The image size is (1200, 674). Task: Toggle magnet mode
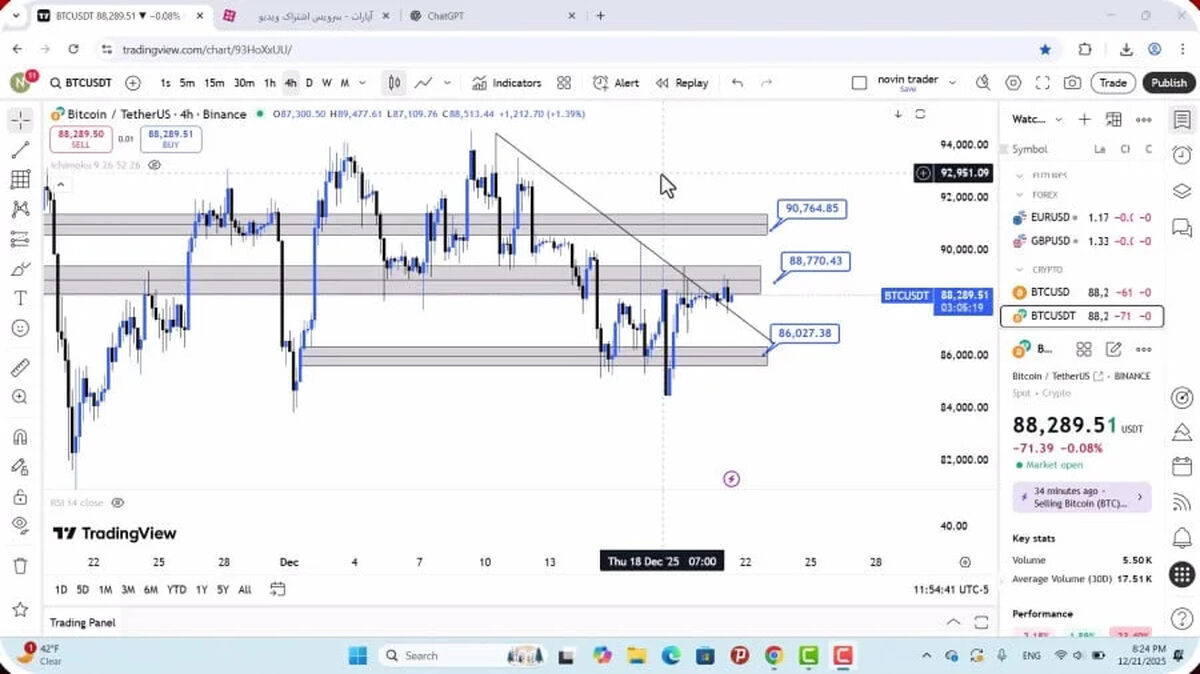[20, 437]
